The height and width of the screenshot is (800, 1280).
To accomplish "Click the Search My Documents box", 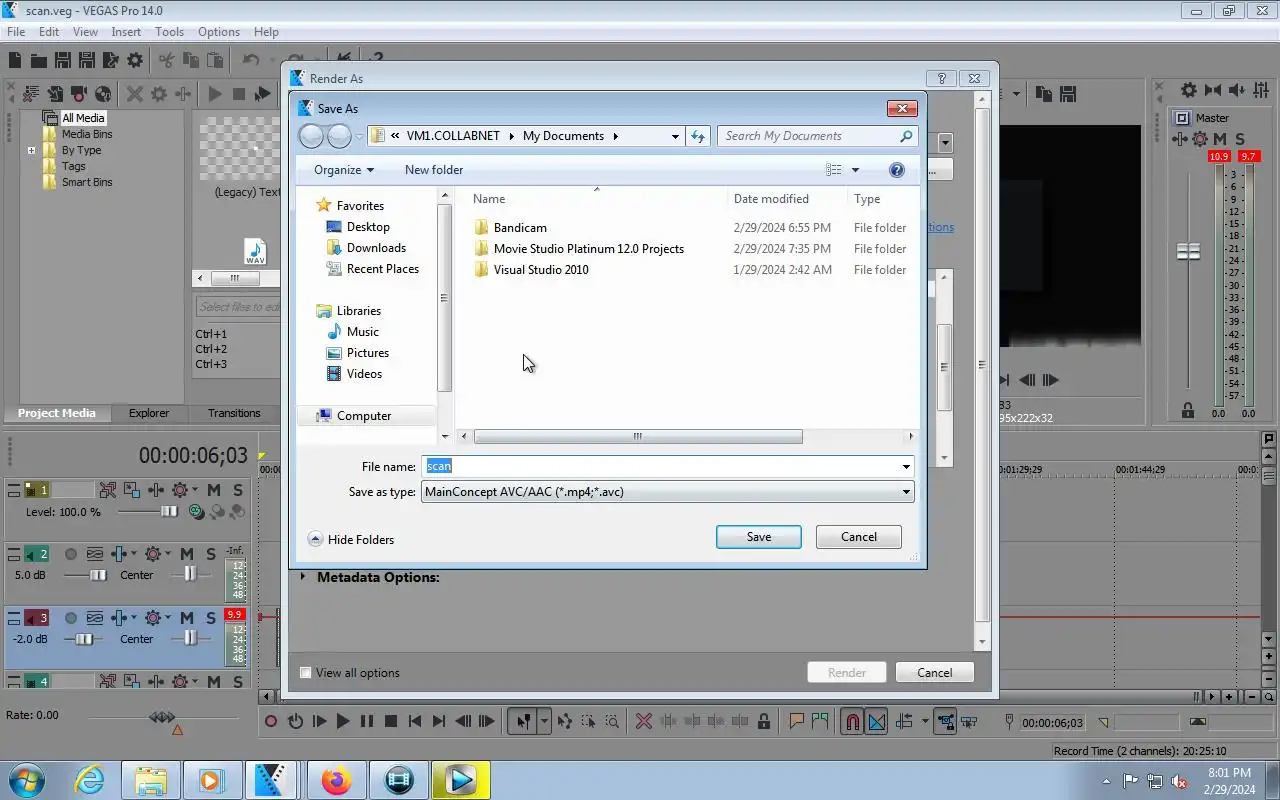I will coord(817,136).
